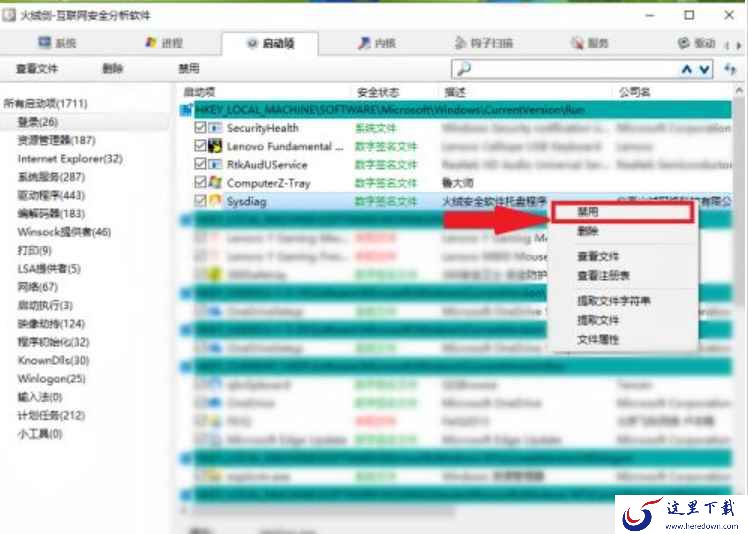
Task: Select the RtkAudUService row name
Action: pyautogui.click(x=267, y=165)
